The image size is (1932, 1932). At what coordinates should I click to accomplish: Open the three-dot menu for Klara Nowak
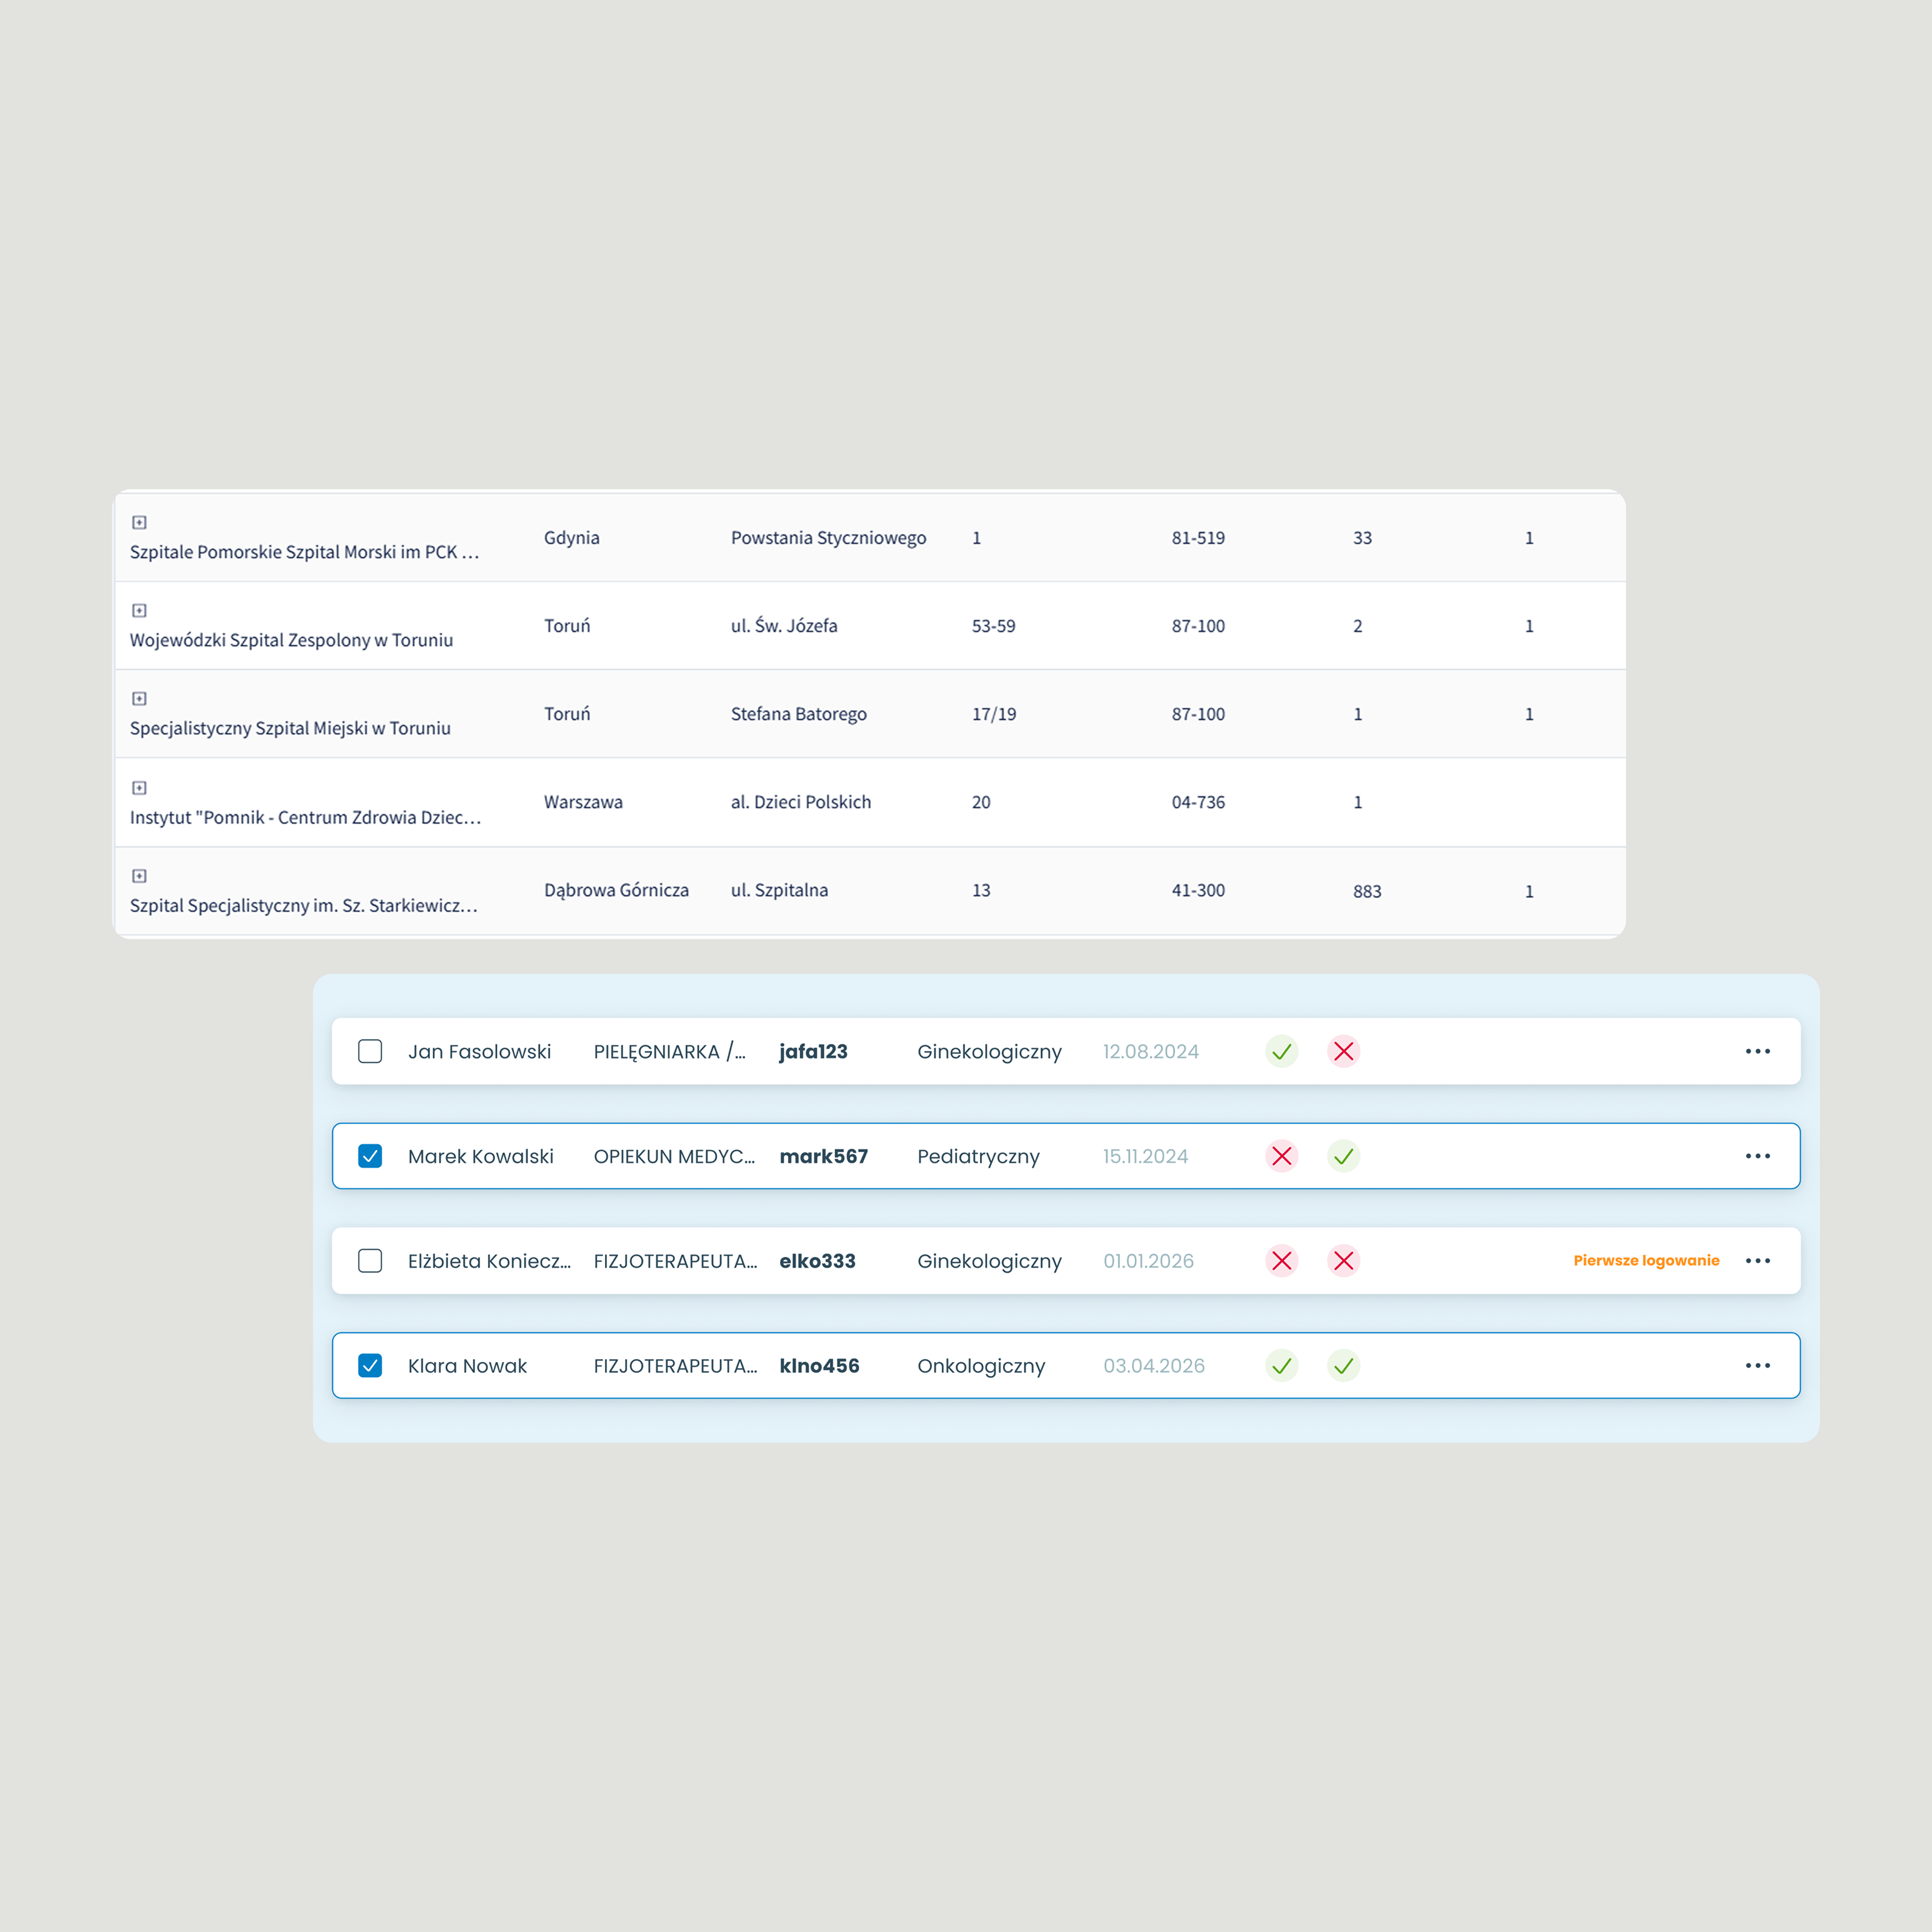tap(1757, 1365)
